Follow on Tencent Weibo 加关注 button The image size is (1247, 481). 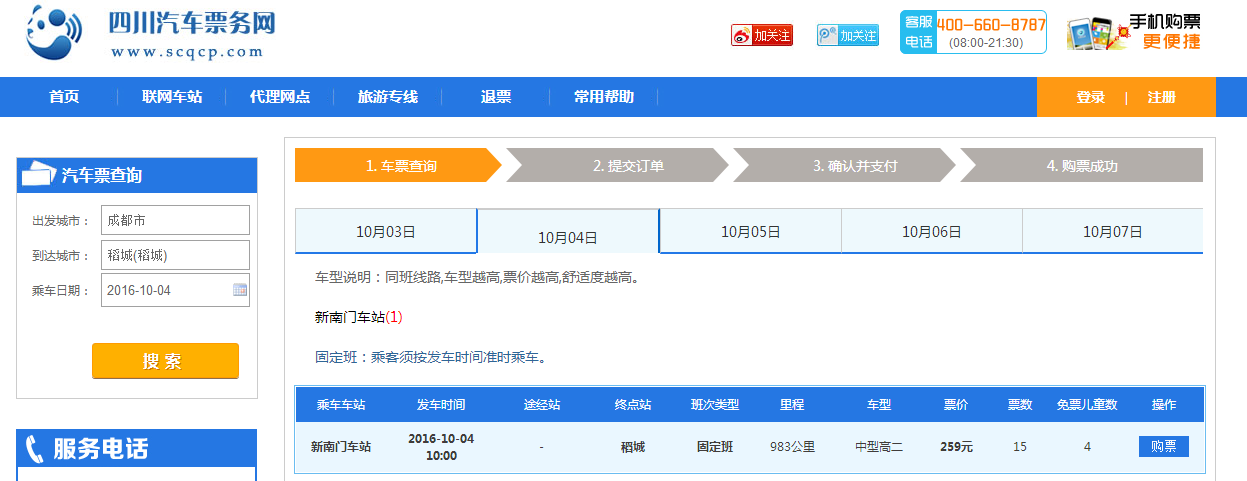[x=847, y=36]
